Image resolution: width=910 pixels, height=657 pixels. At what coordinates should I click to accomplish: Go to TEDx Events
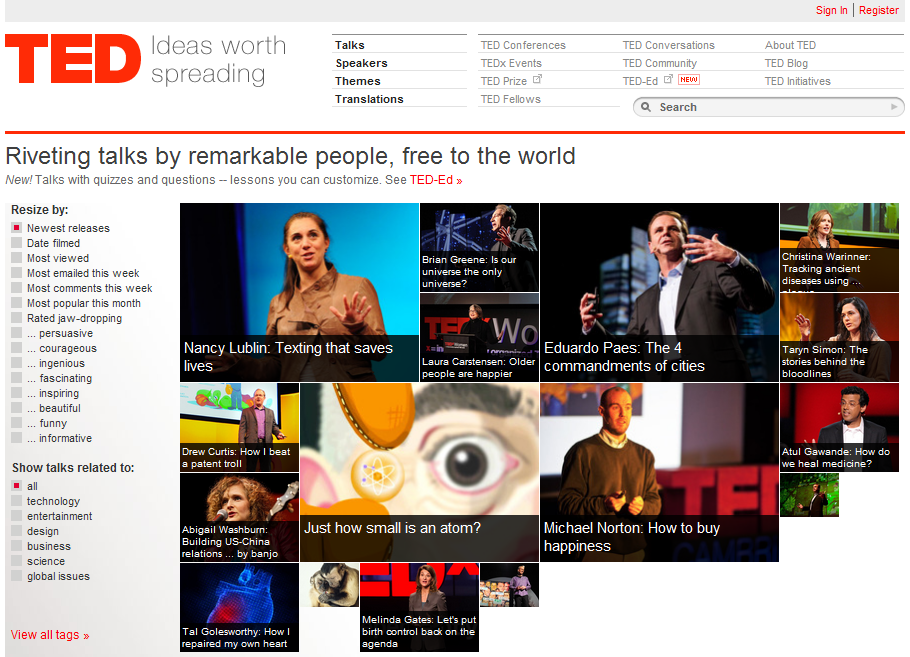pos(511,63)
